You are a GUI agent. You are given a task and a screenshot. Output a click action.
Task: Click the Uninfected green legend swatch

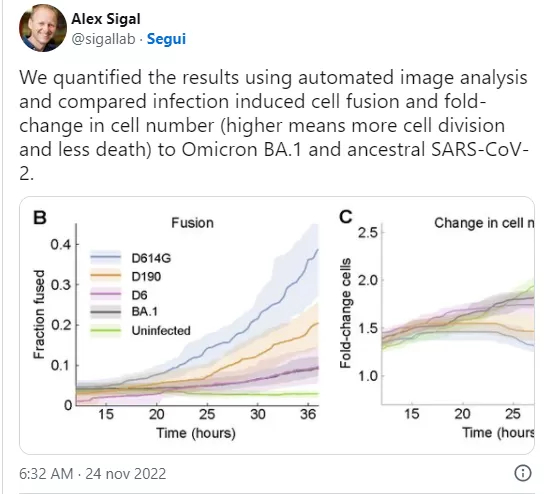click(105, 330)
